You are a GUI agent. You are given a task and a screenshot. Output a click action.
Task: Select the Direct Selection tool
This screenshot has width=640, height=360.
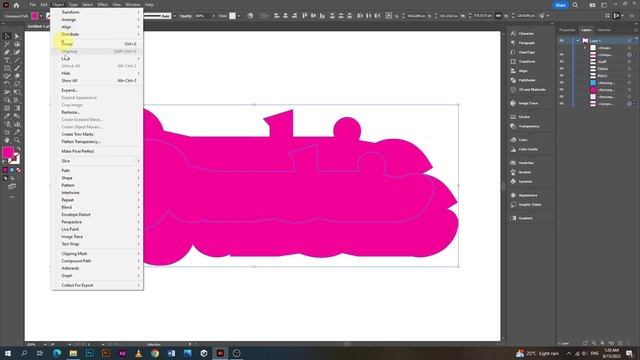pos(17,36)
